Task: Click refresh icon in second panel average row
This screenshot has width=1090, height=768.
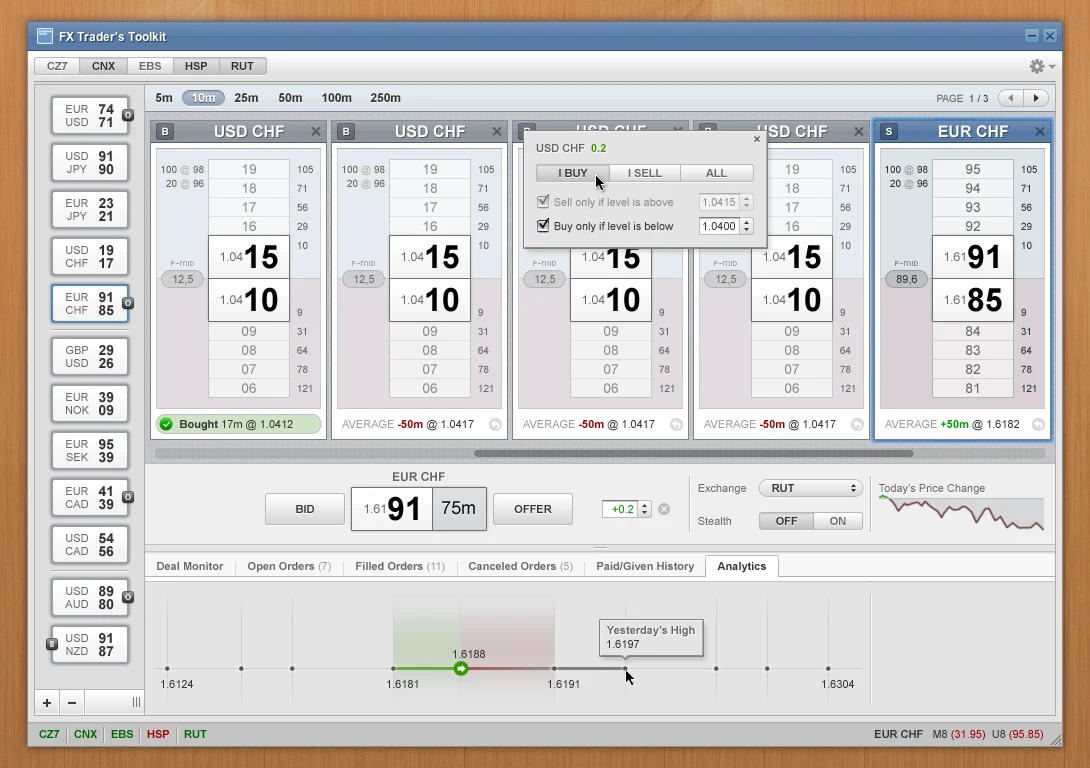Action: pyautogui.click(x=495, y=425)
